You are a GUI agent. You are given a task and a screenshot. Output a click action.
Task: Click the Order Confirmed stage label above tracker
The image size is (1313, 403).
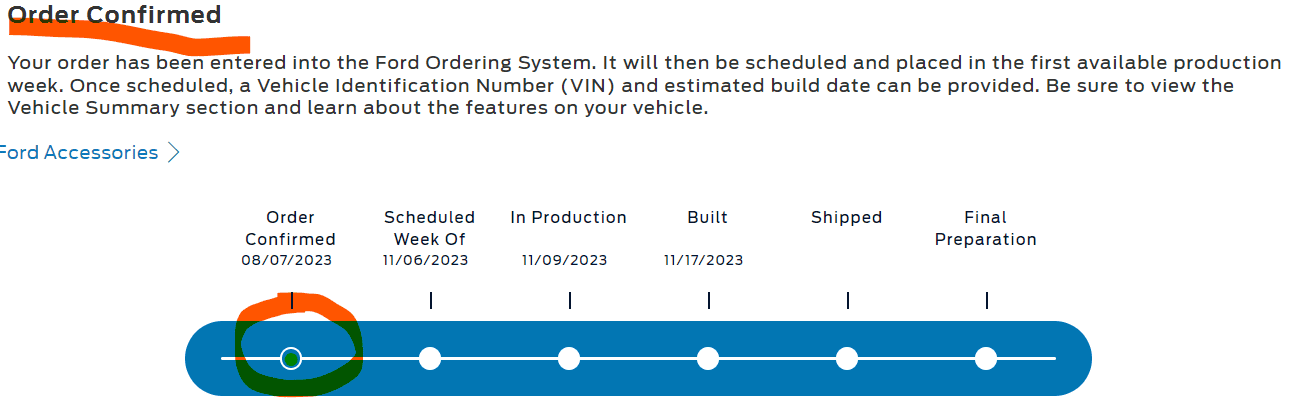[x=290, y=228]
